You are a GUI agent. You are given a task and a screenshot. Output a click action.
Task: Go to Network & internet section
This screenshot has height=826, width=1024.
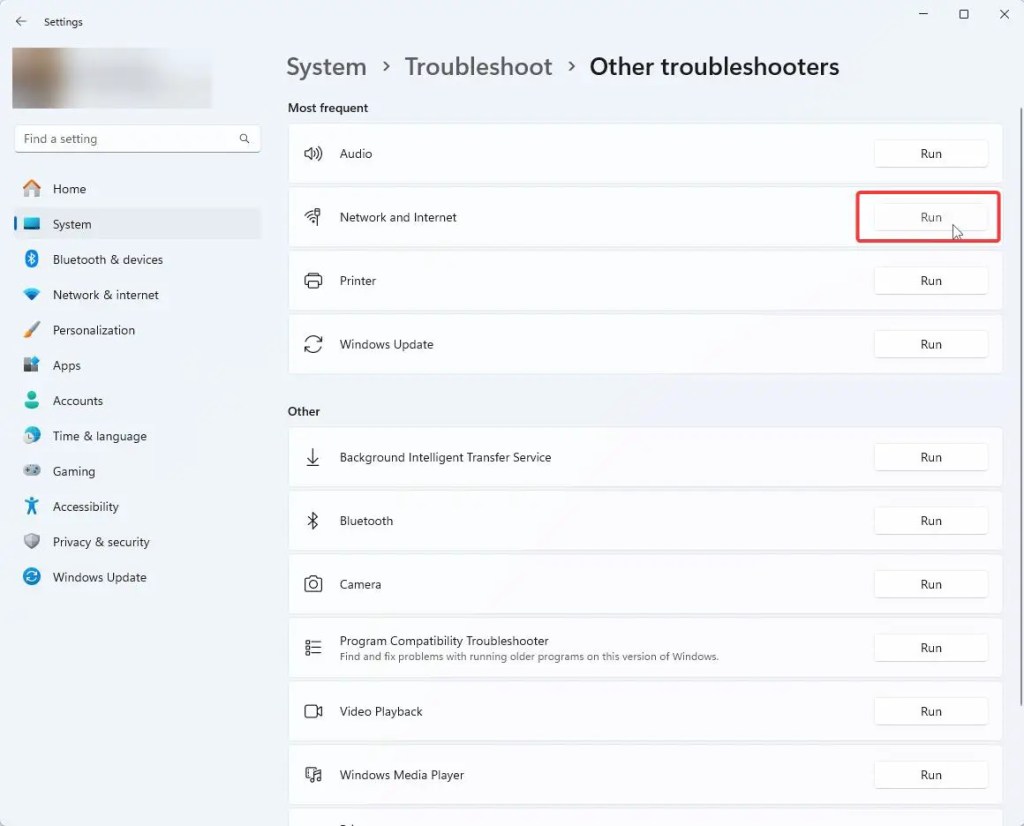coord(105,295)
